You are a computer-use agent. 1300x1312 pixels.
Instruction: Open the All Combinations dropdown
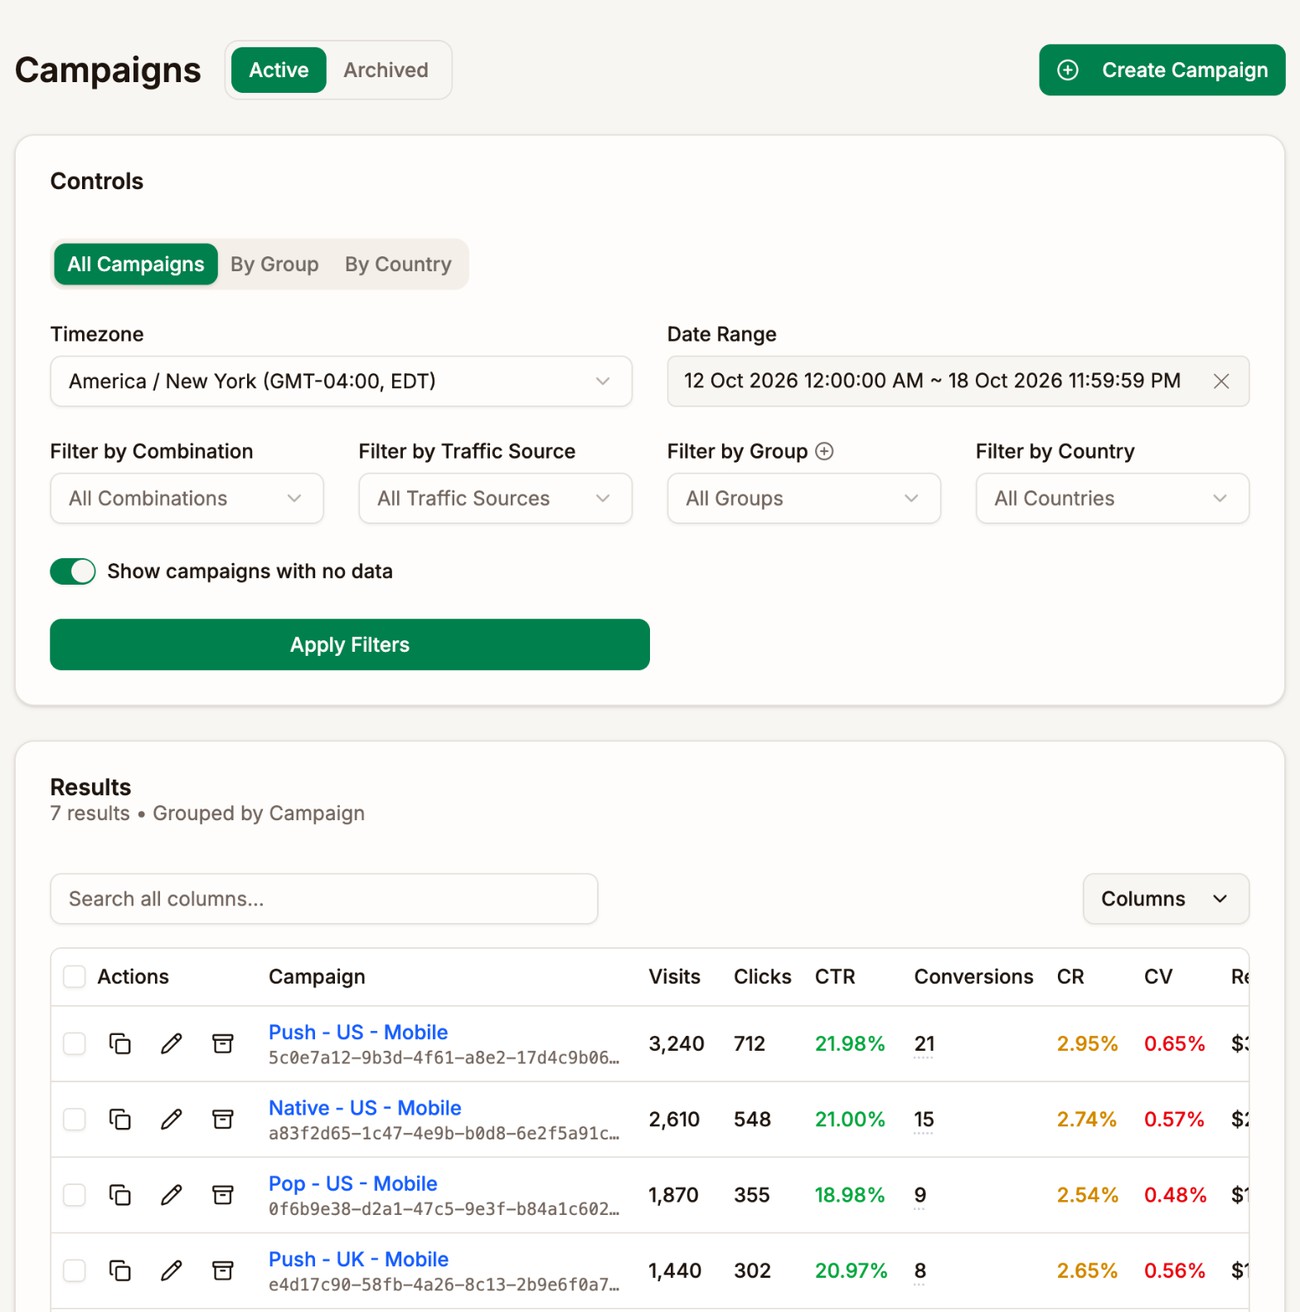click(x=187, y=498)
